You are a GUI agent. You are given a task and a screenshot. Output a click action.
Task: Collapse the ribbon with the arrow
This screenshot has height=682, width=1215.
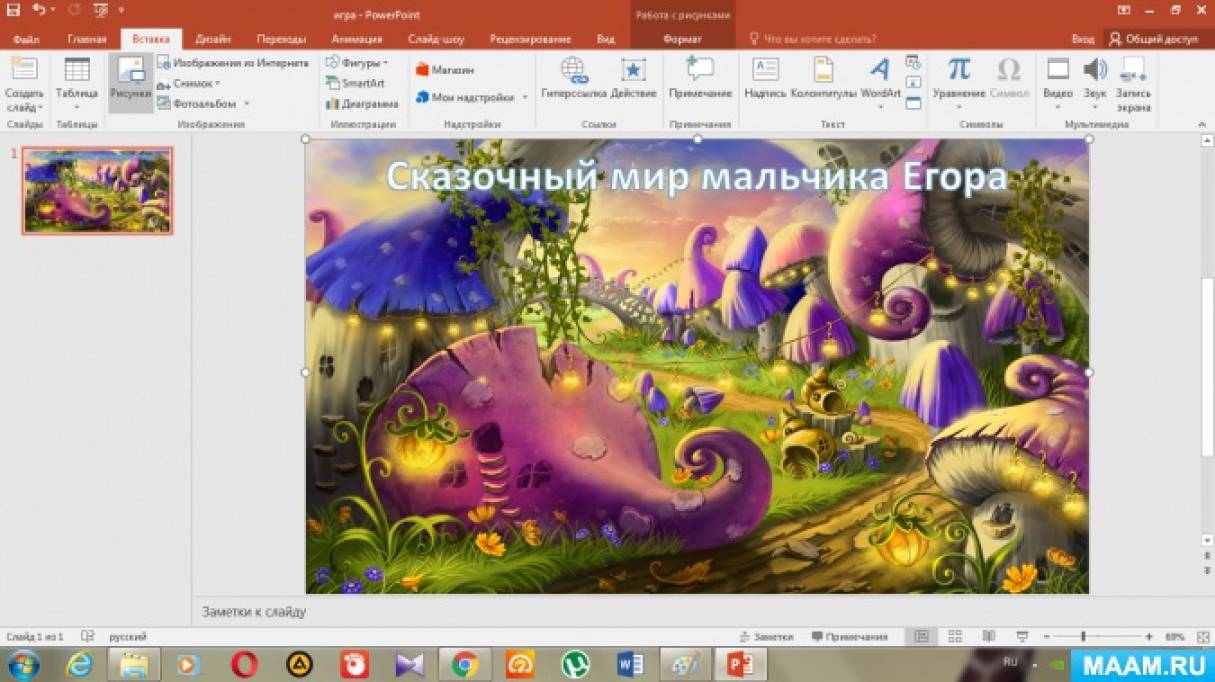[1204, 125]
